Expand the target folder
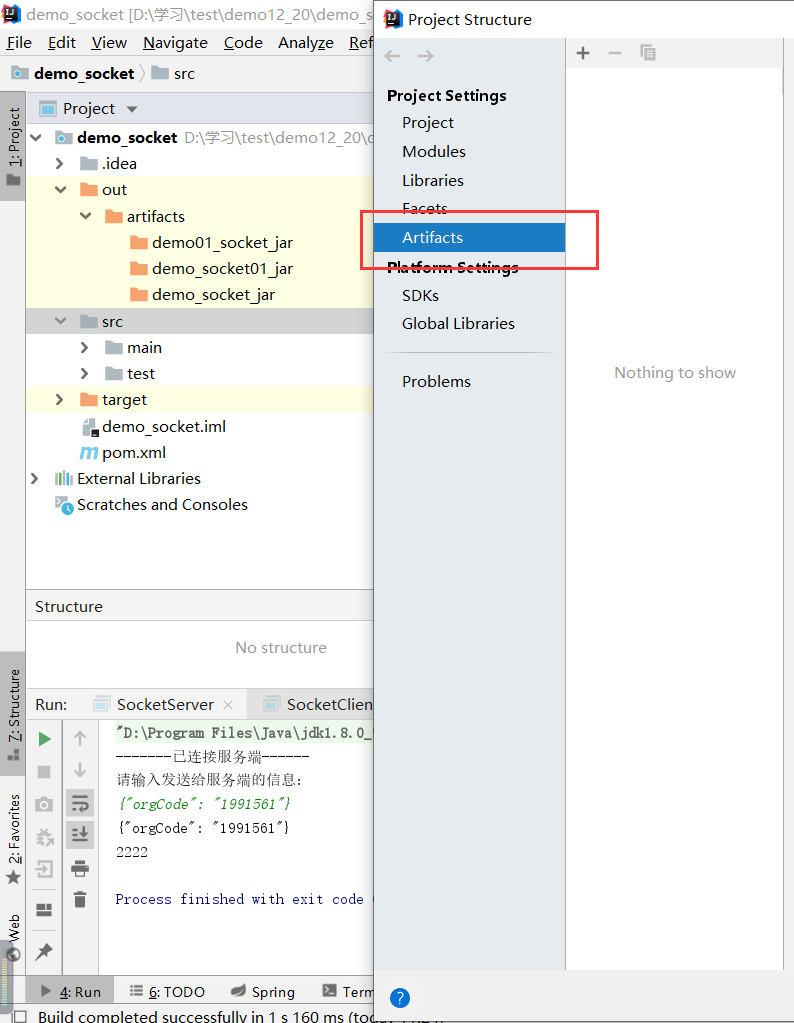This screenshot has width=794, height=1023. [x=60, y=399]
